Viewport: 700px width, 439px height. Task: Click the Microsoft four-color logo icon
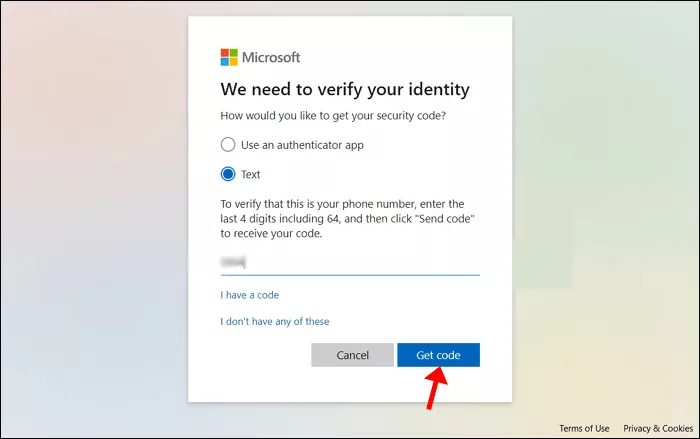(229, 57)
